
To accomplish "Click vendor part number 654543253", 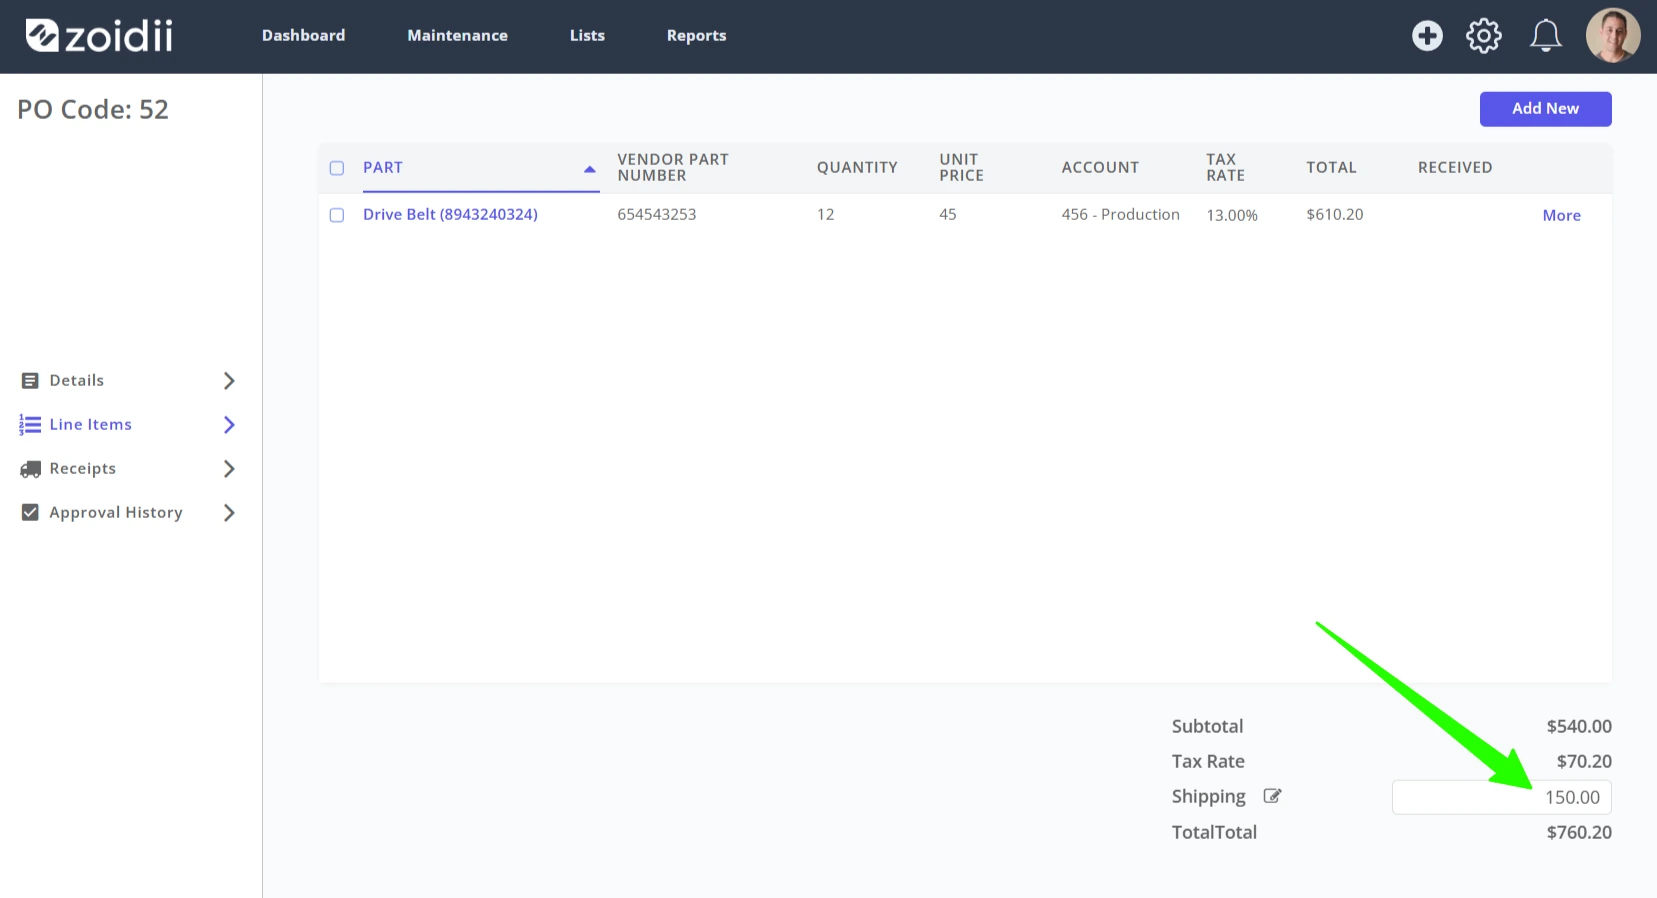I will tap(657, 214).
